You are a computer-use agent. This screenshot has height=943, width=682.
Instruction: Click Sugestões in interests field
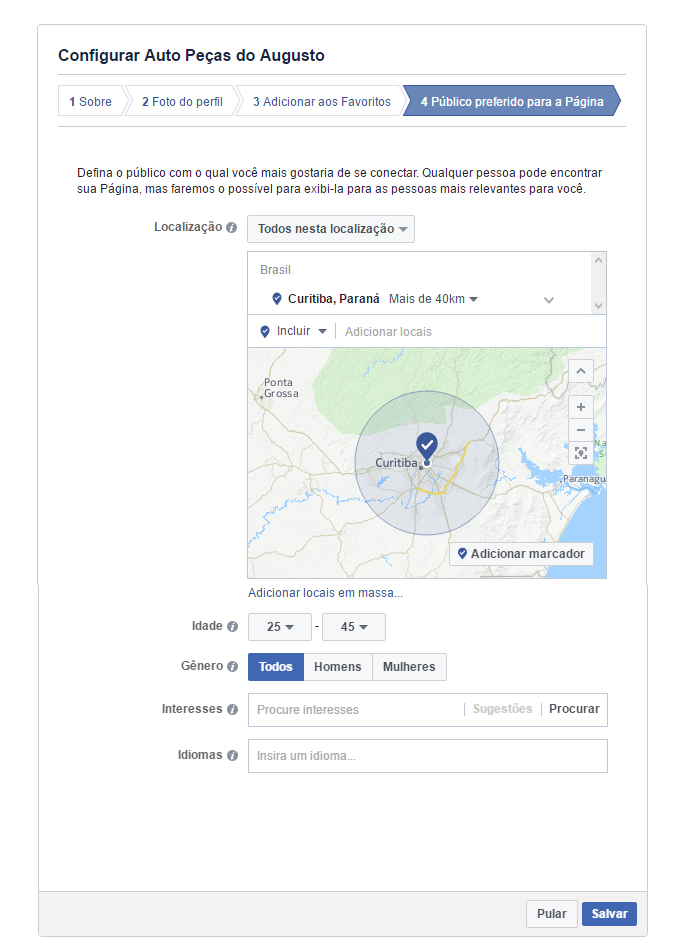(x=502, y=709)
